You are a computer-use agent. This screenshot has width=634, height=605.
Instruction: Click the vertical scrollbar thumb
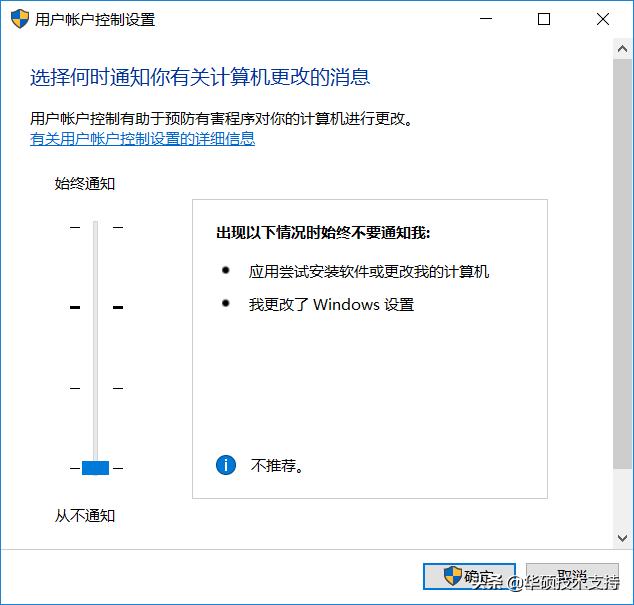[x=623, y=264]
